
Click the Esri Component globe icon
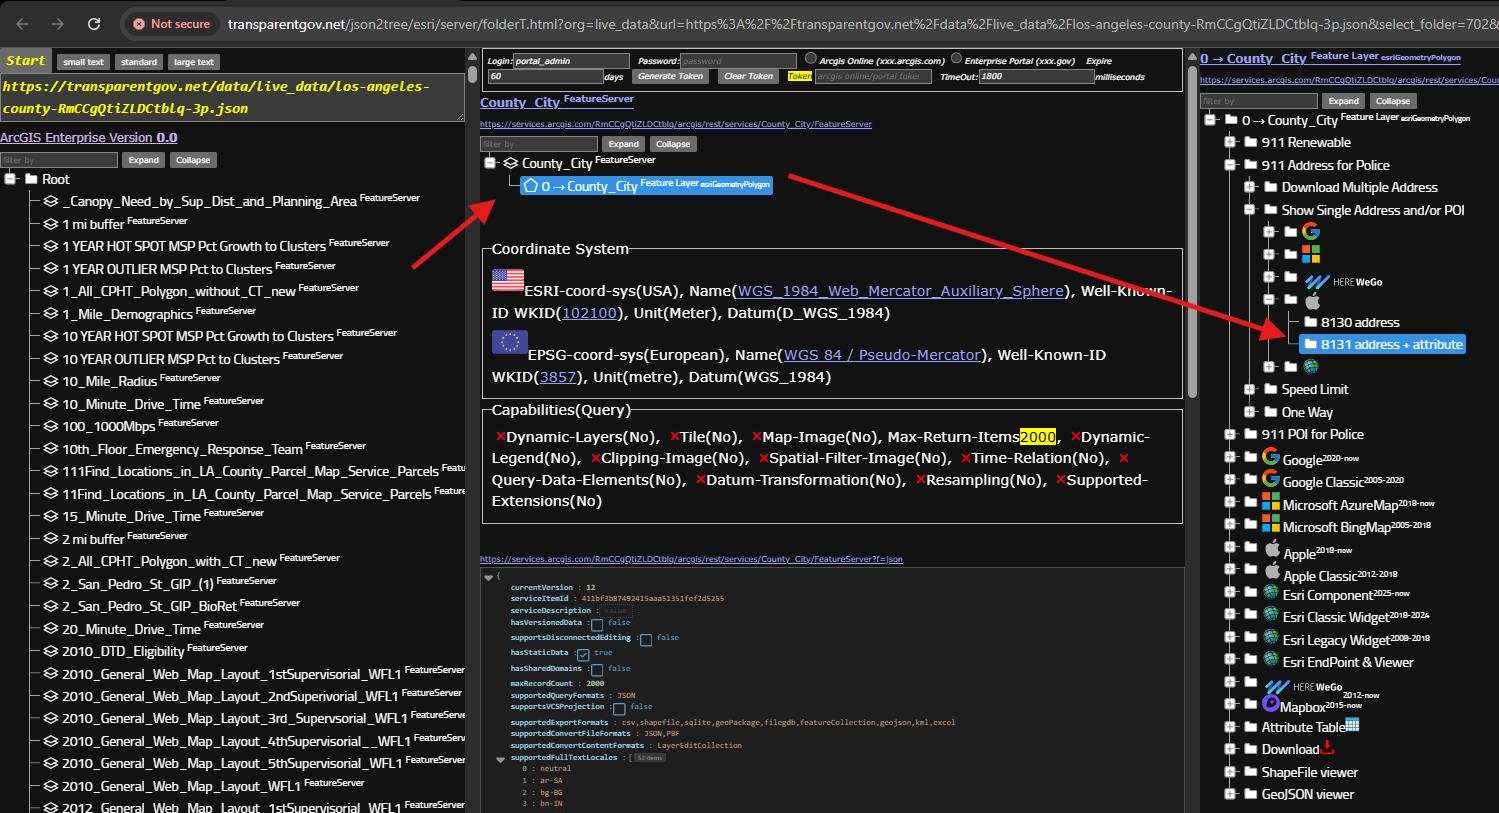[x=1271, y=592]
